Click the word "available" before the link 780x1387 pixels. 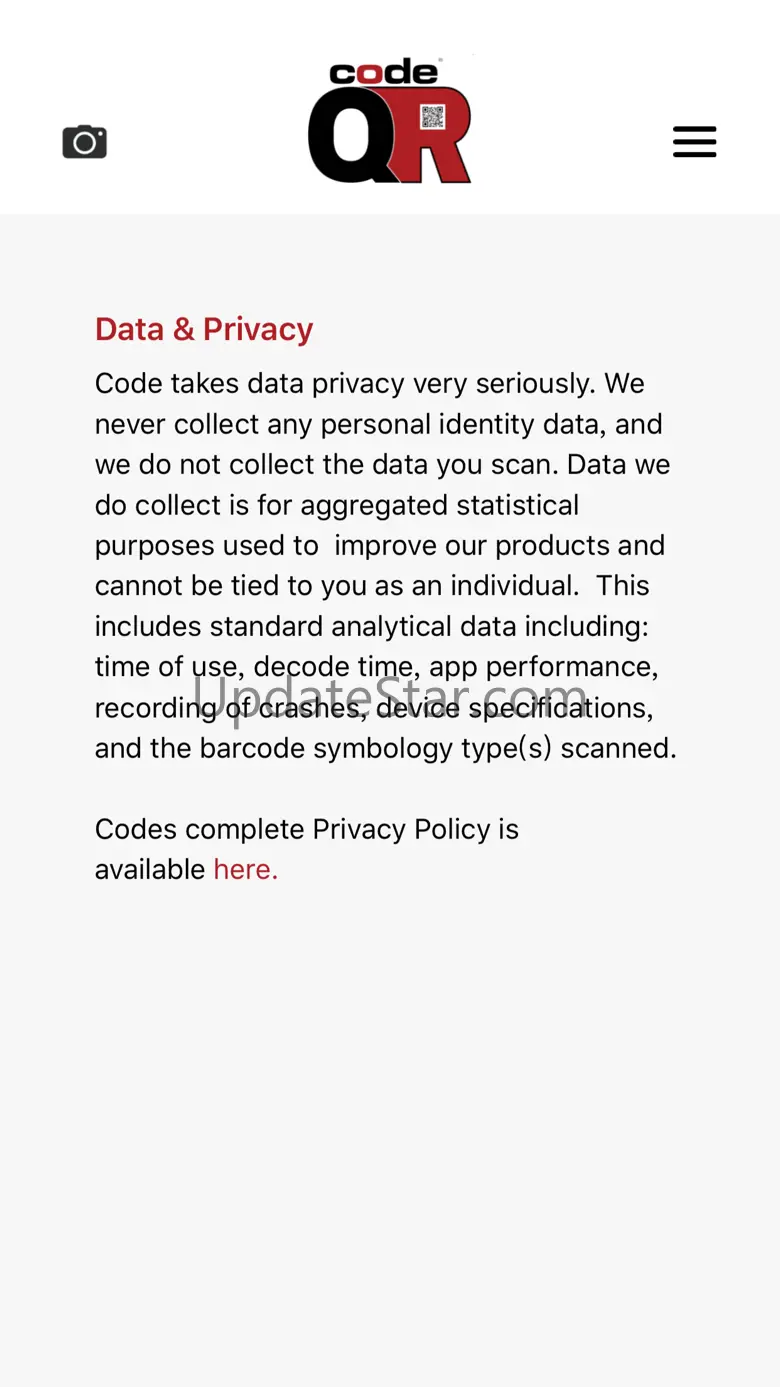click(x=150, y=870)
